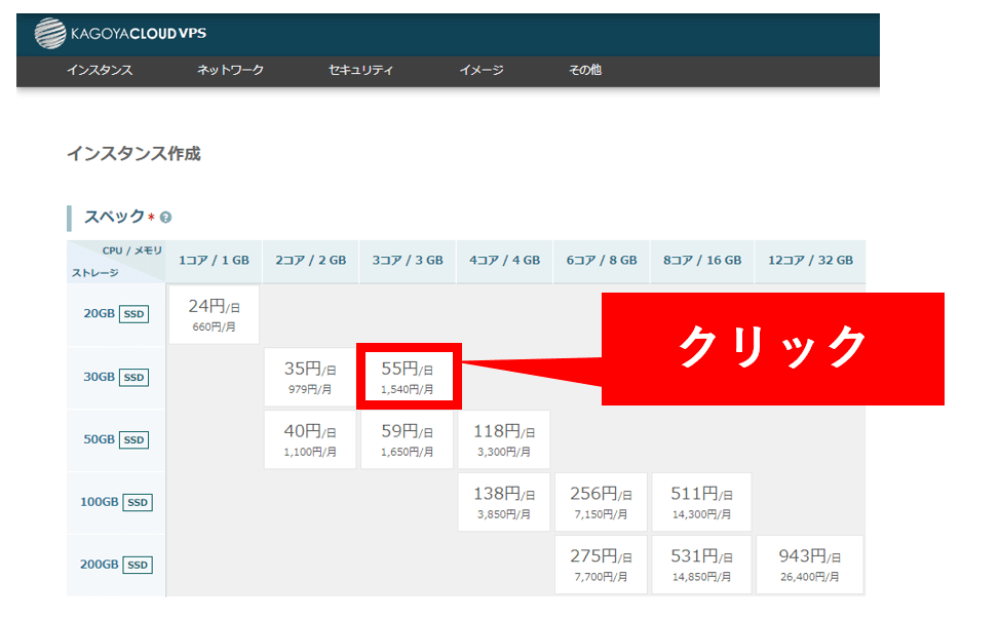Open the イメージ menu
Screen dimensions: 1000x618
pos(482,70)
